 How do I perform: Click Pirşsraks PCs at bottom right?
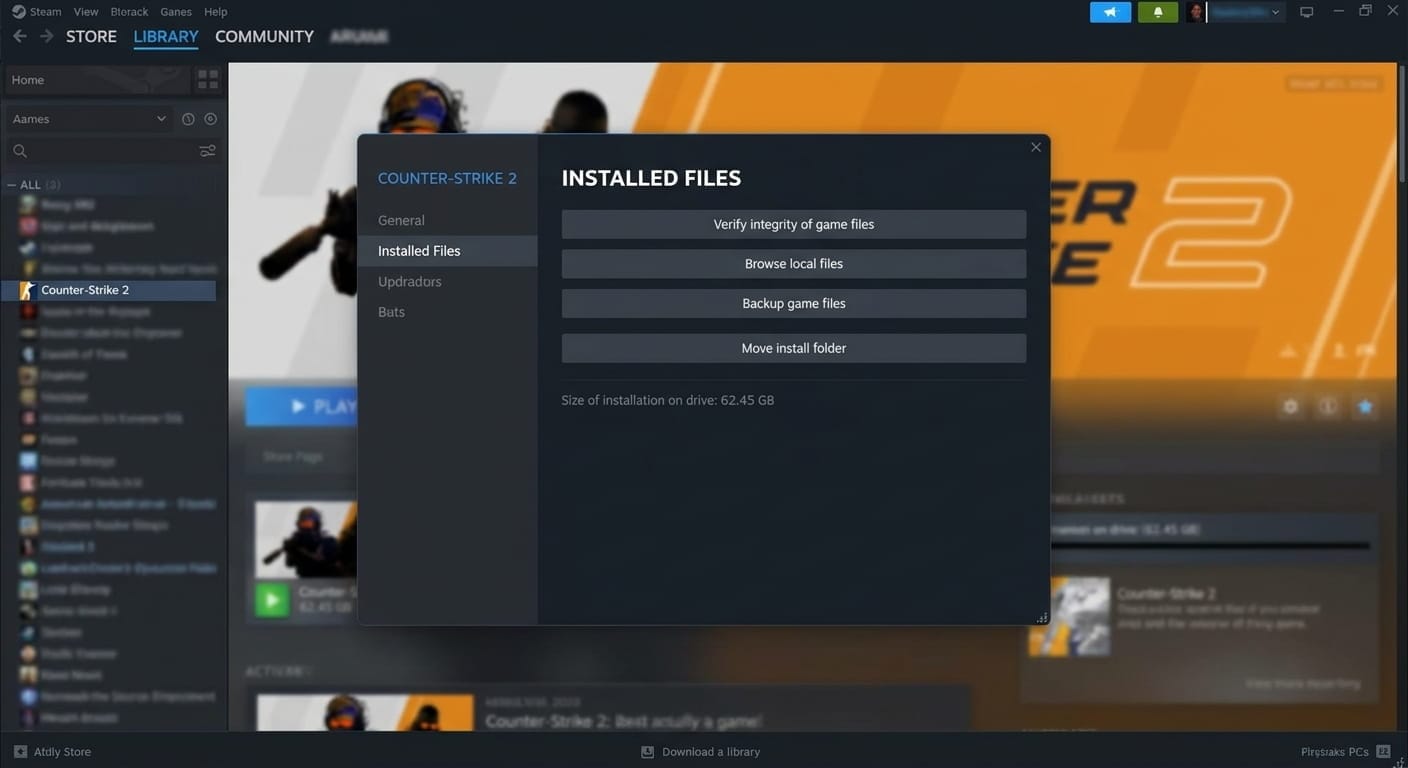point(1335,752)
